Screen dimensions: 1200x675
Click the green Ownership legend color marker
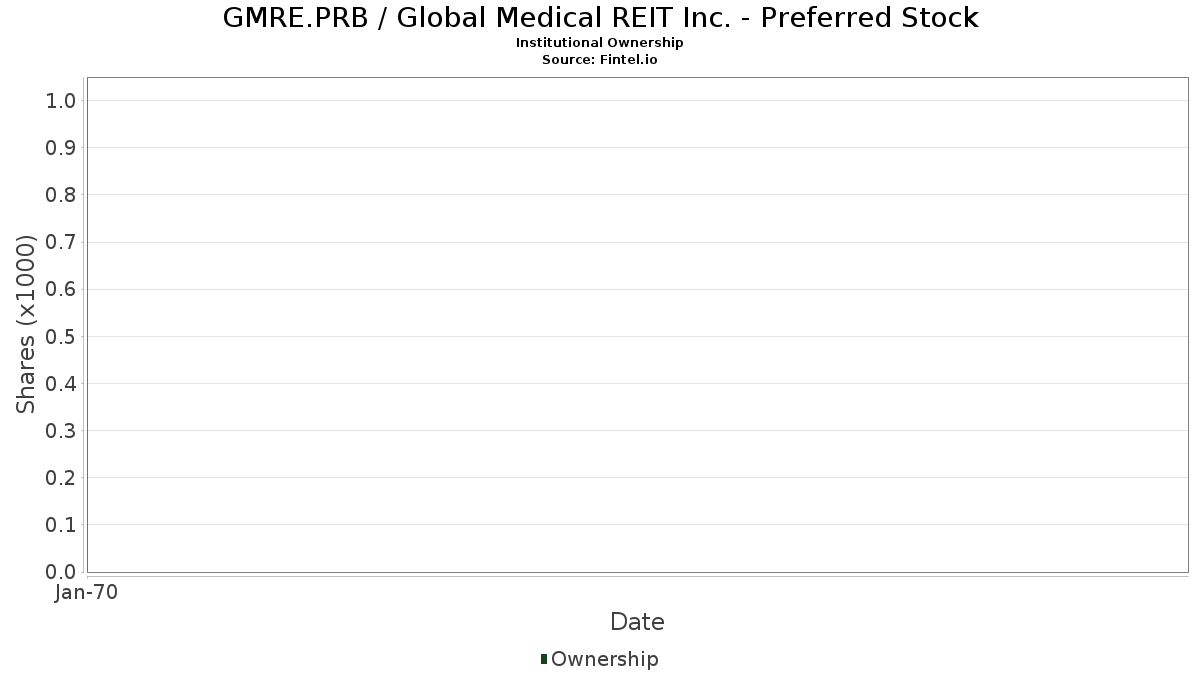pos(544,658)
